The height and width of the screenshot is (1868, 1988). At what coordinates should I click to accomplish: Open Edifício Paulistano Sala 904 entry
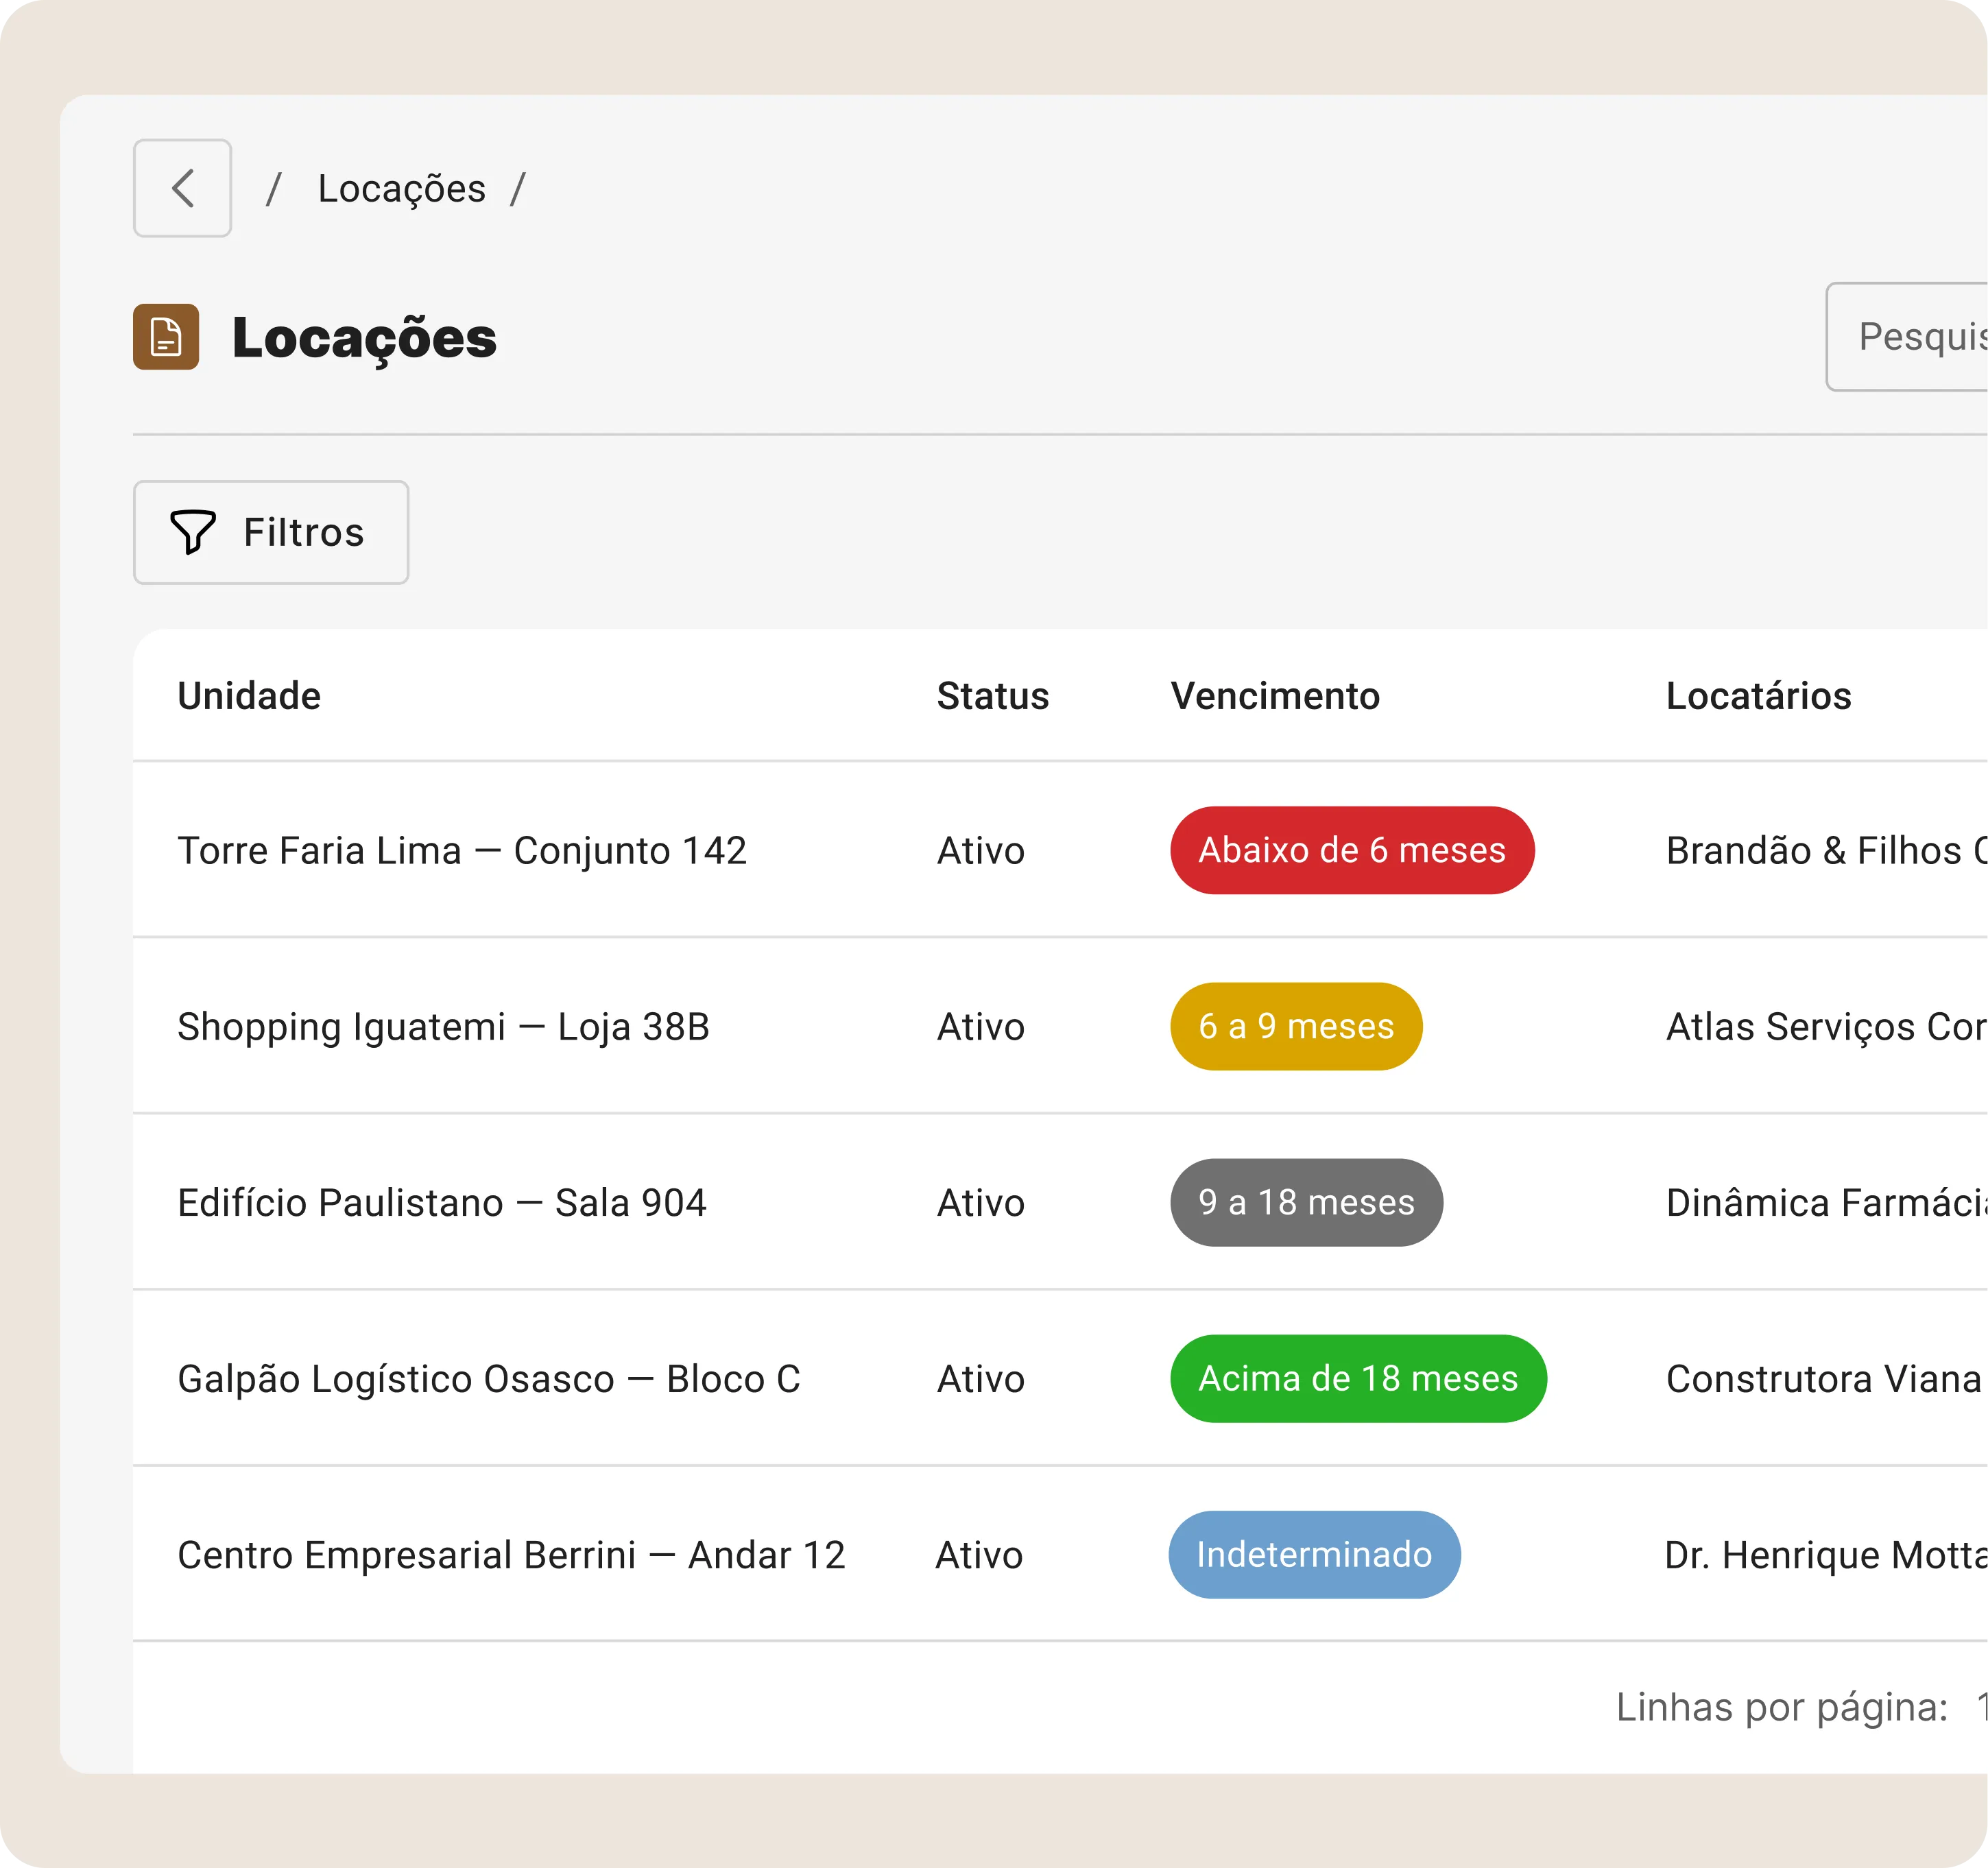[442, 1203]
